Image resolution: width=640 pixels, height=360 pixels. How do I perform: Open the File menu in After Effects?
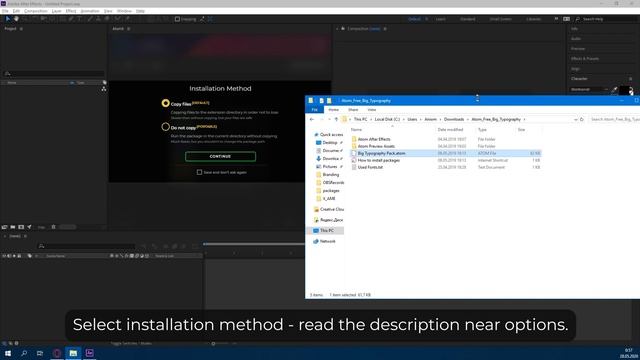(x=5, y=11)
